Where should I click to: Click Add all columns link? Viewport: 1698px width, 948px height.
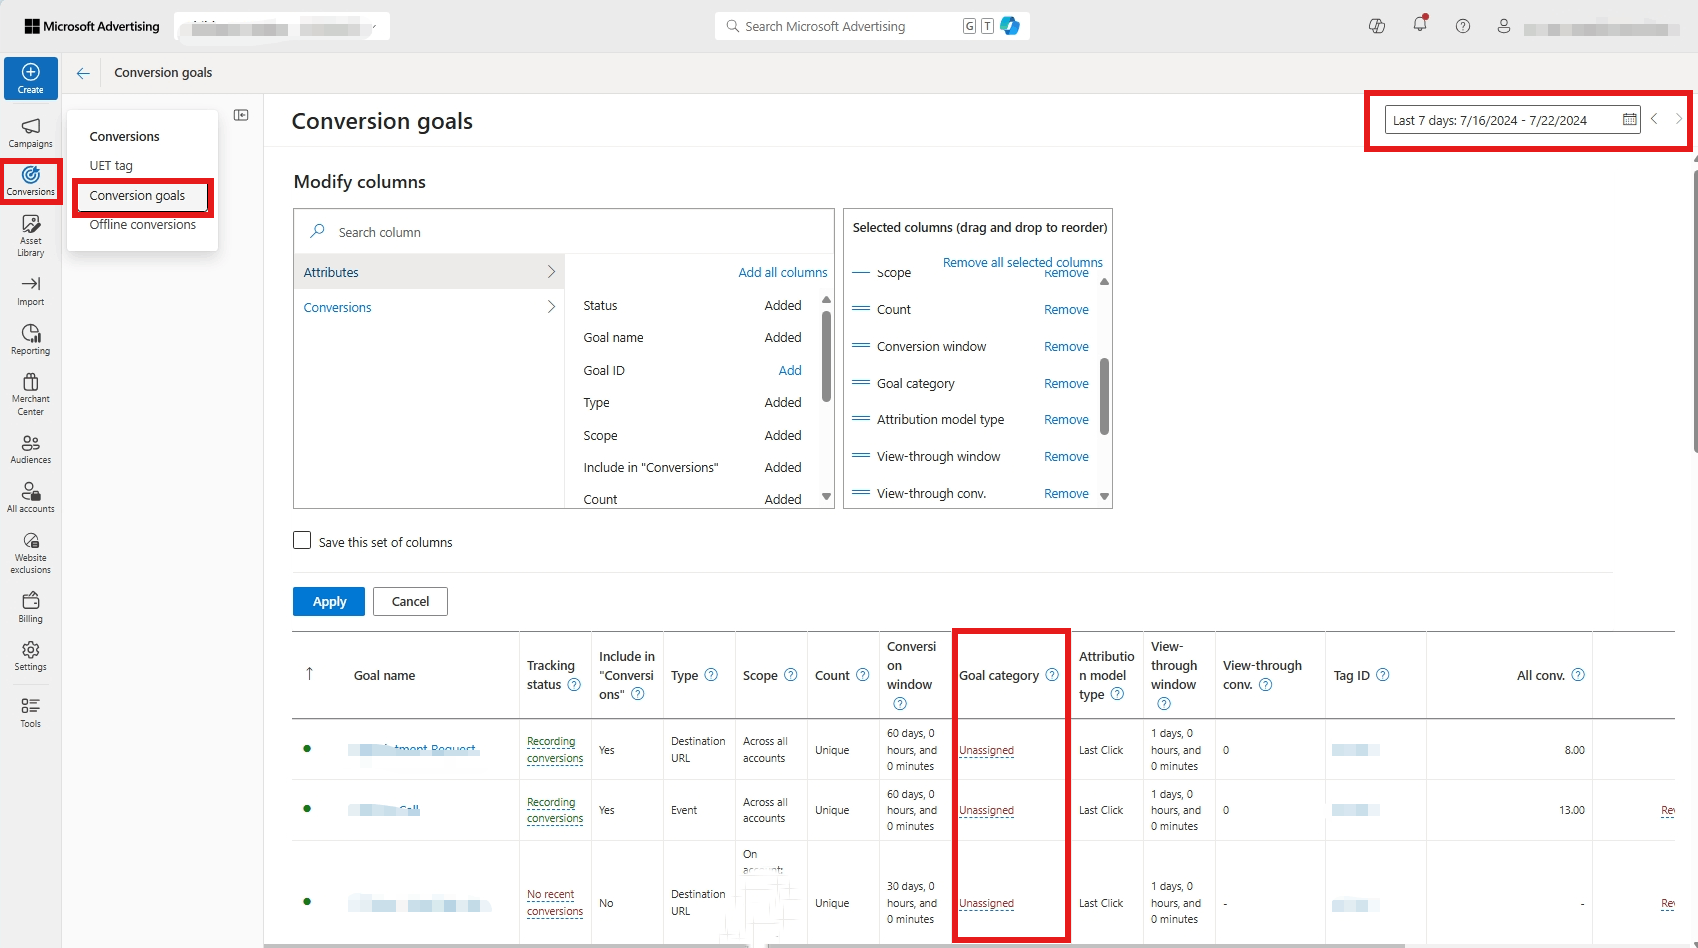coord(783,272)
